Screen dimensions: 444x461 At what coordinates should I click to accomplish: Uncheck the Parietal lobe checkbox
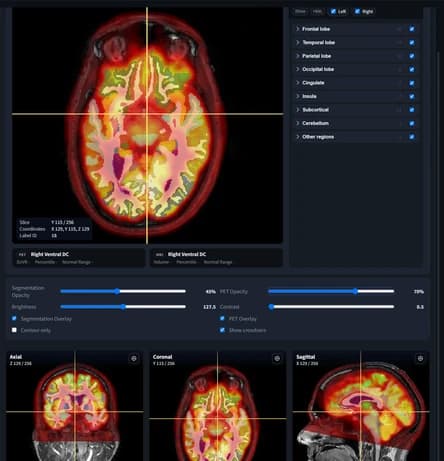pos(412,56)
